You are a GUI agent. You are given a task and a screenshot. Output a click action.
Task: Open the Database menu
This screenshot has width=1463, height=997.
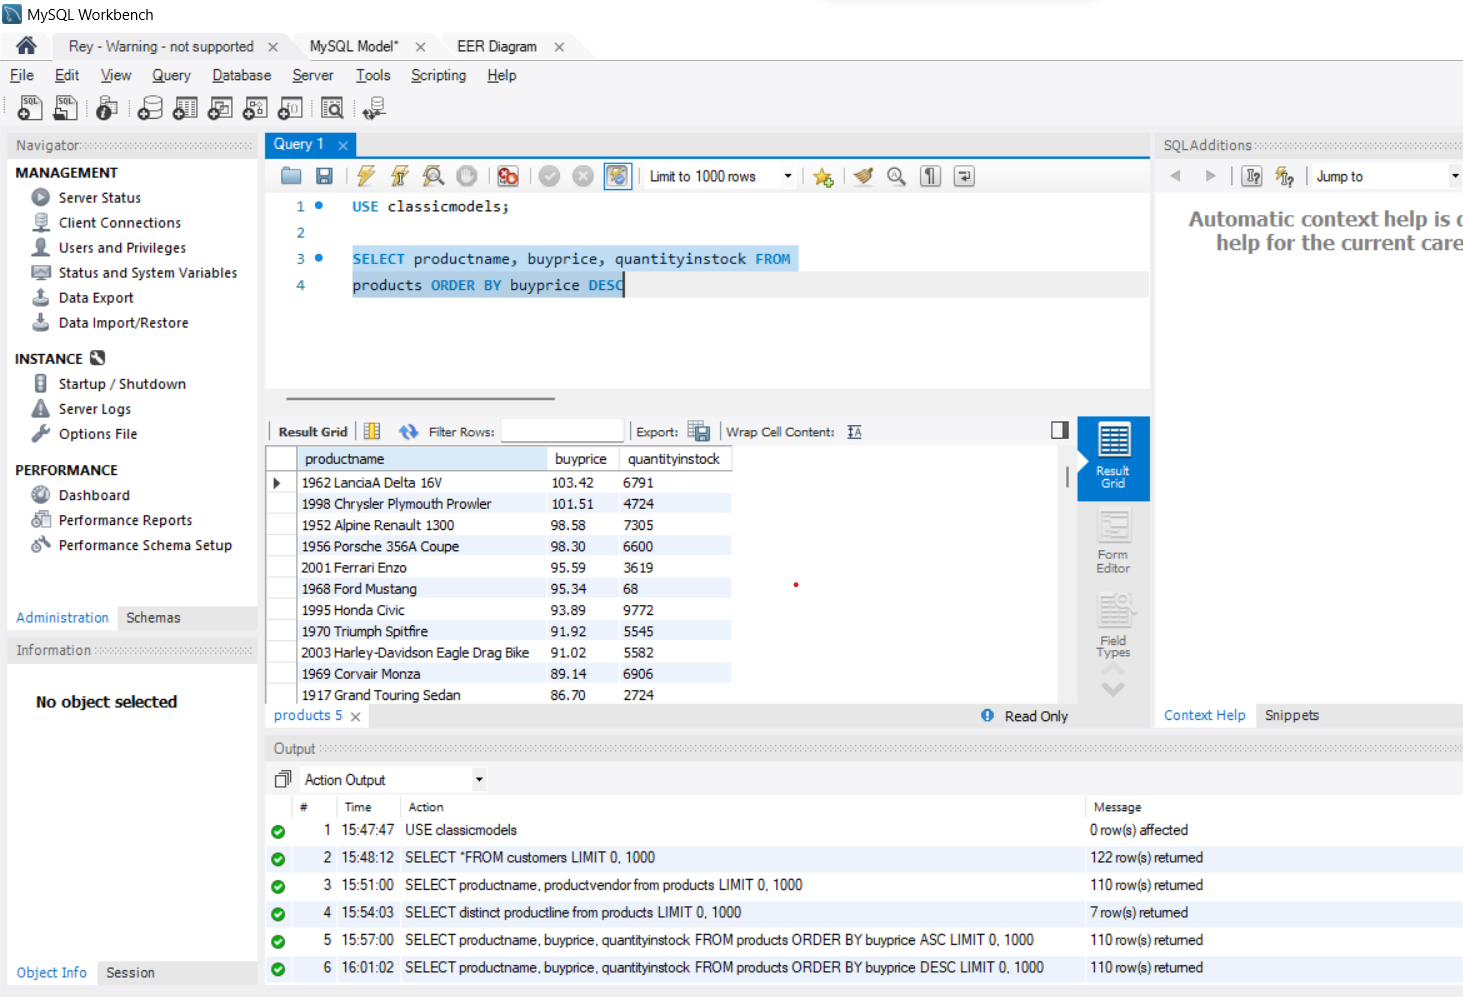coord(241,75)
